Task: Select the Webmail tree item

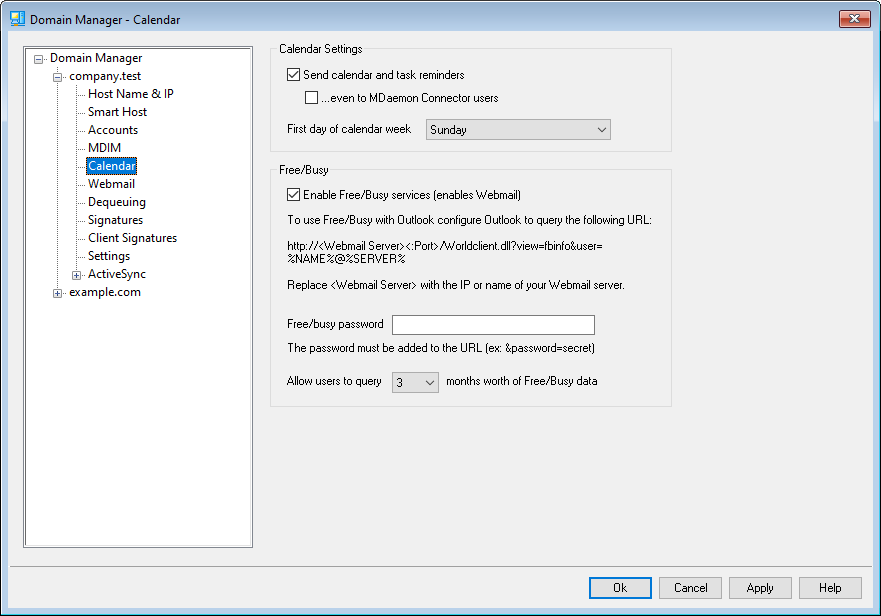Action: tap(111, 184)
